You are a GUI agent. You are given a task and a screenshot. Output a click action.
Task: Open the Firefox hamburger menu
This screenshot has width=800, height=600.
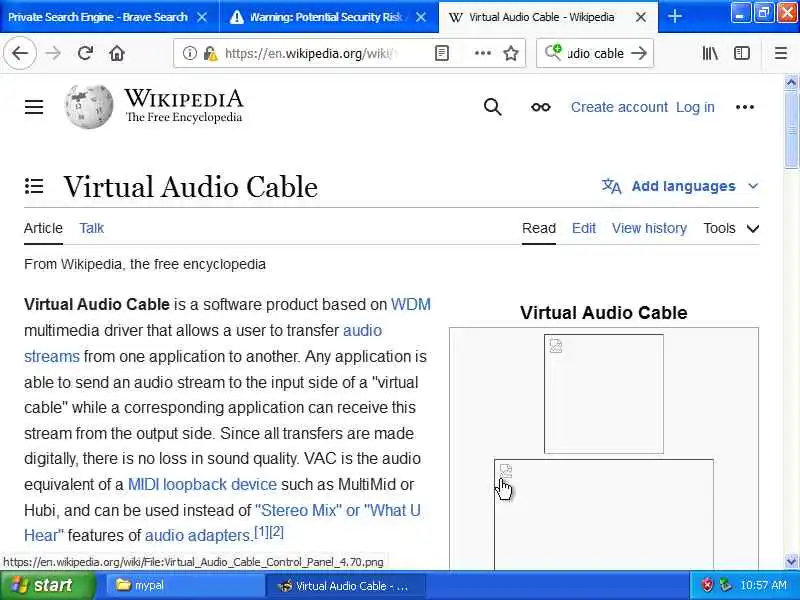point(781,53)
